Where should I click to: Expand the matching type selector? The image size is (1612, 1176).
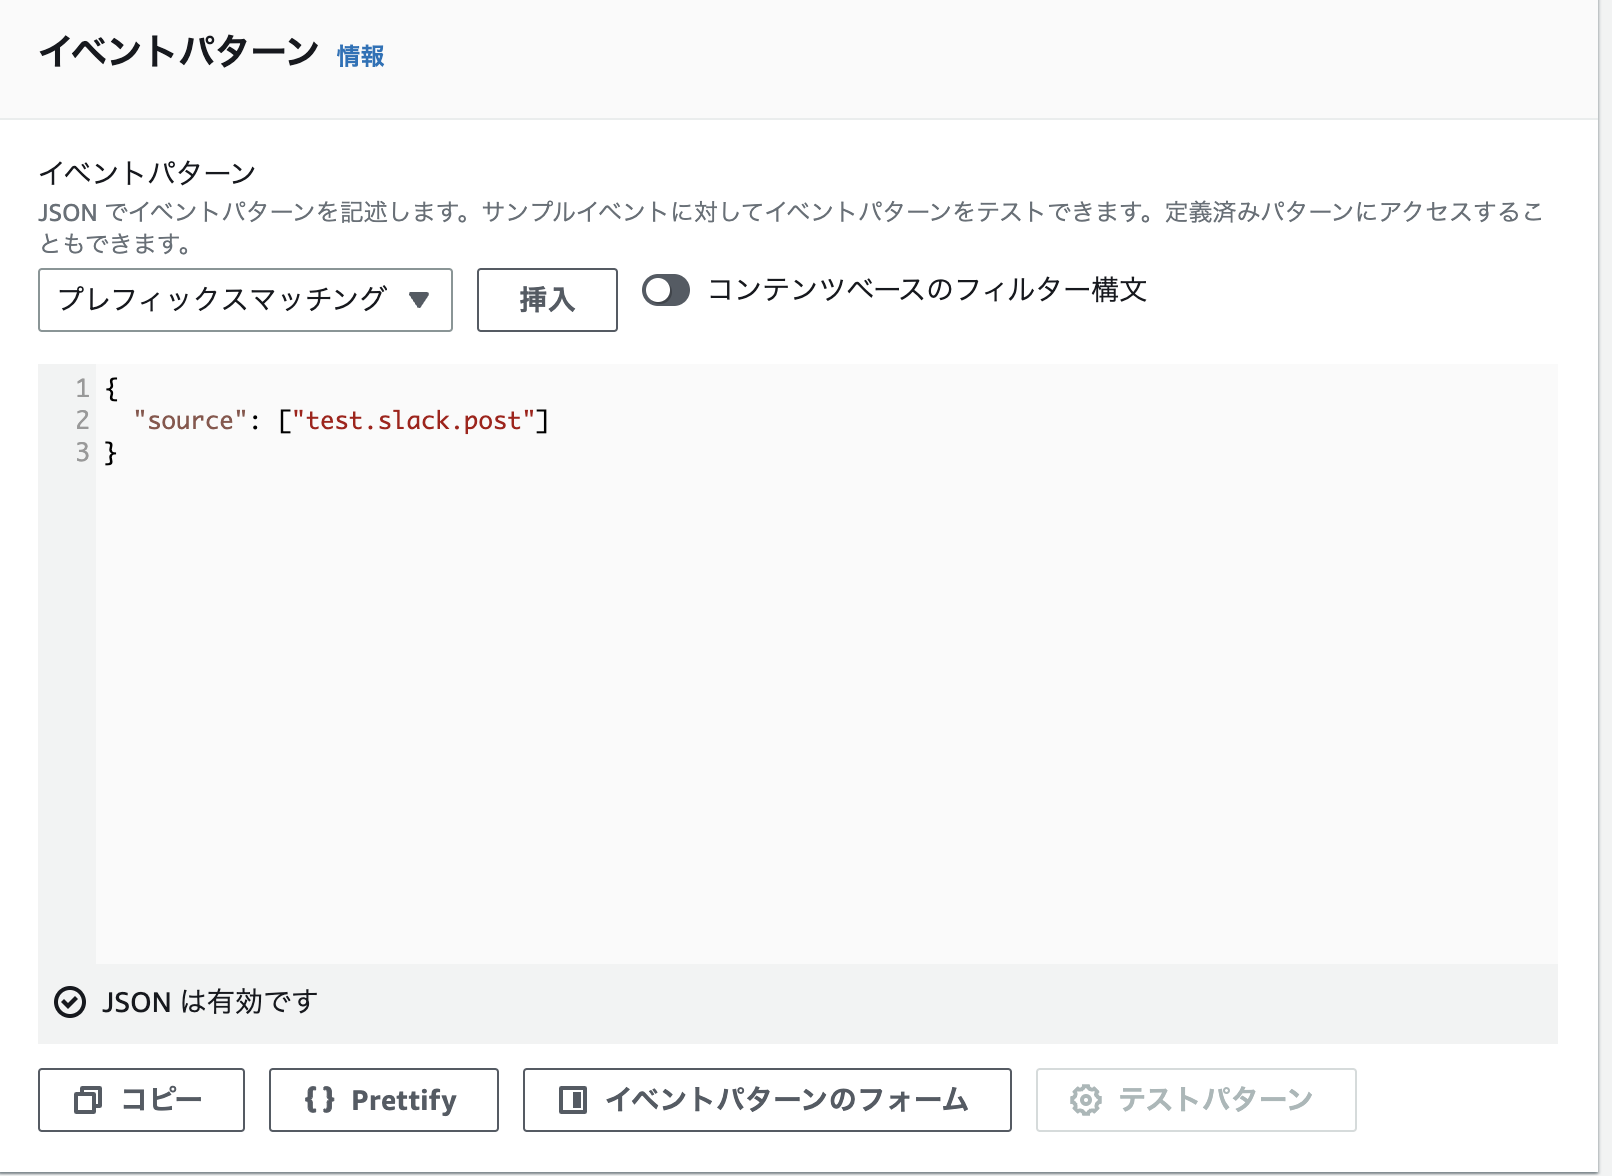245,300
